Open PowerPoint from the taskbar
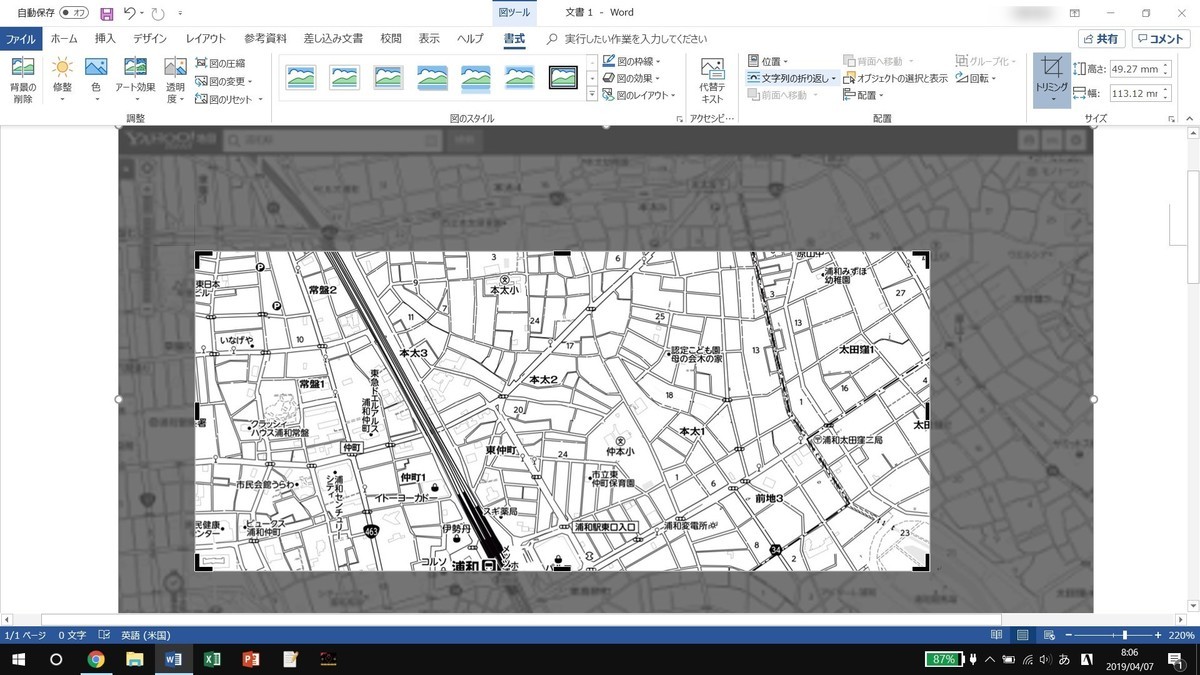This screenshot has width=1200, height=675. click(251, 659)
